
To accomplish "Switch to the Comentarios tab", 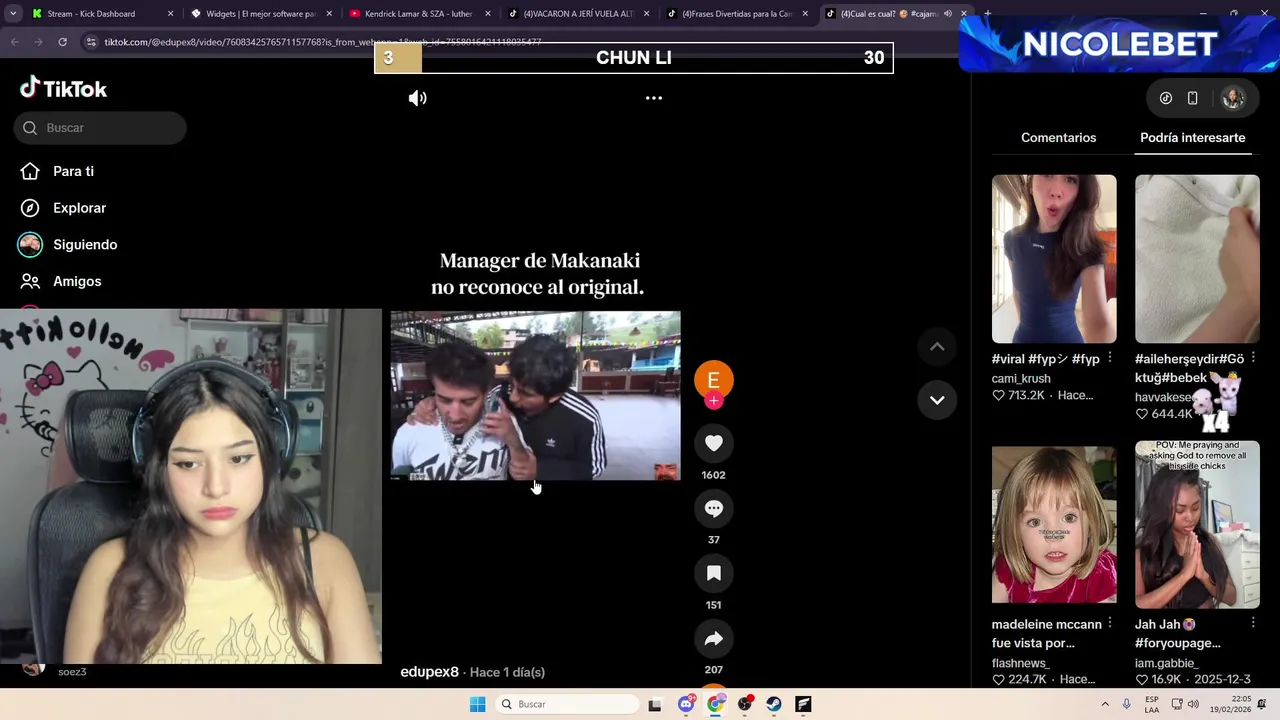I will [x=1058, y=138].
